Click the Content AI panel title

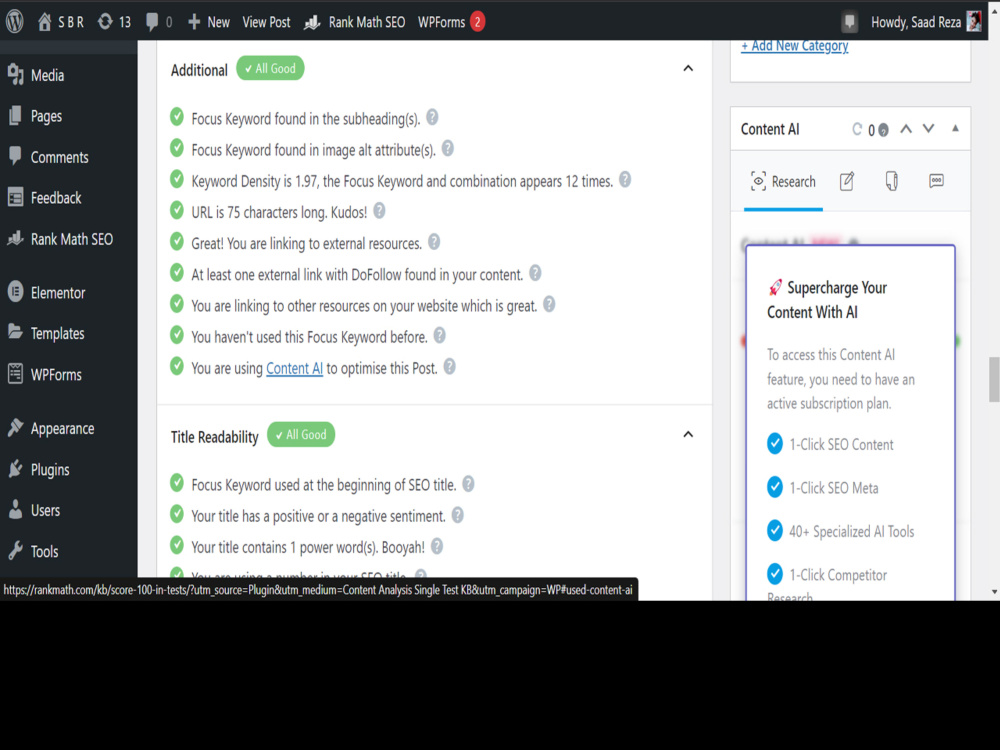(x=770, y=129)
